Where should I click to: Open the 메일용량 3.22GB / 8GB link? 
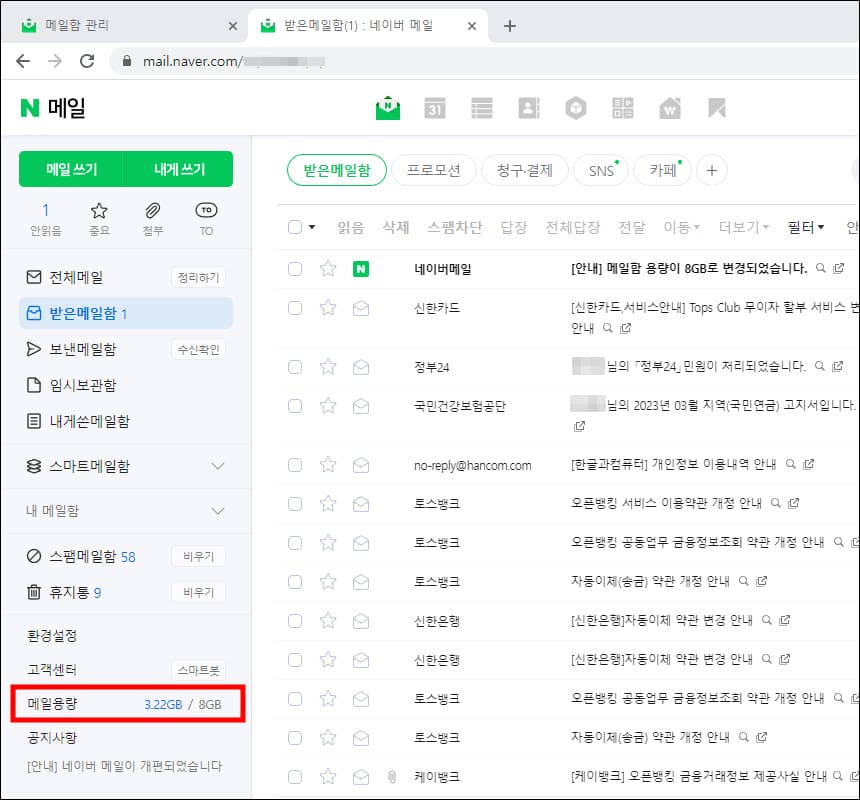(125, 704)
